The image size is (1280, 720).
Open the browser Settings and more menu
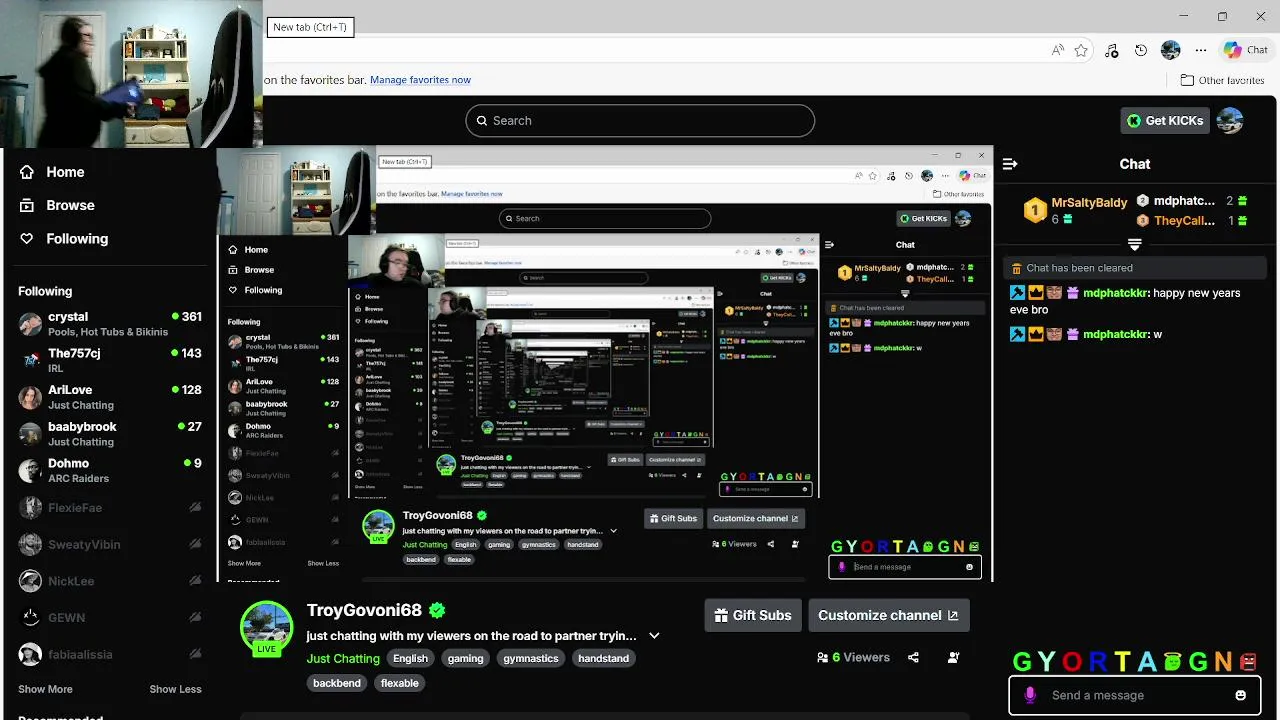pos(1201,50)
